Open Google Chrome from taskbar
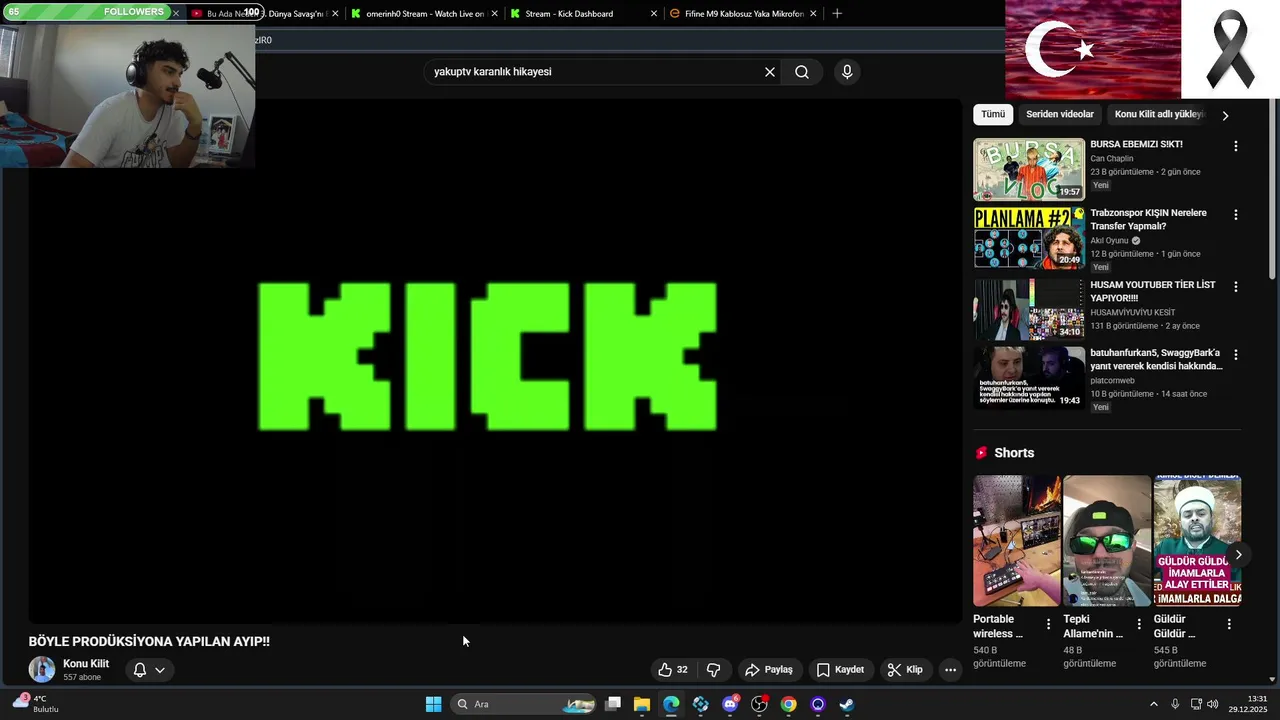 click(789, 704)
